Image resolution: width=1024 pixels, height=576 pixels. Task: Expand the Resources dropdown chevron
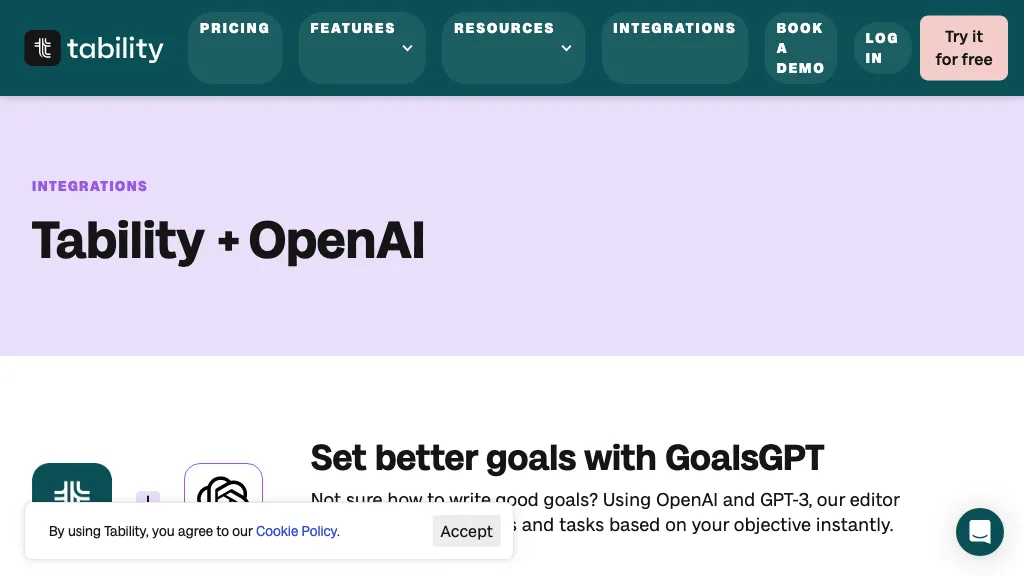[566, 48]
